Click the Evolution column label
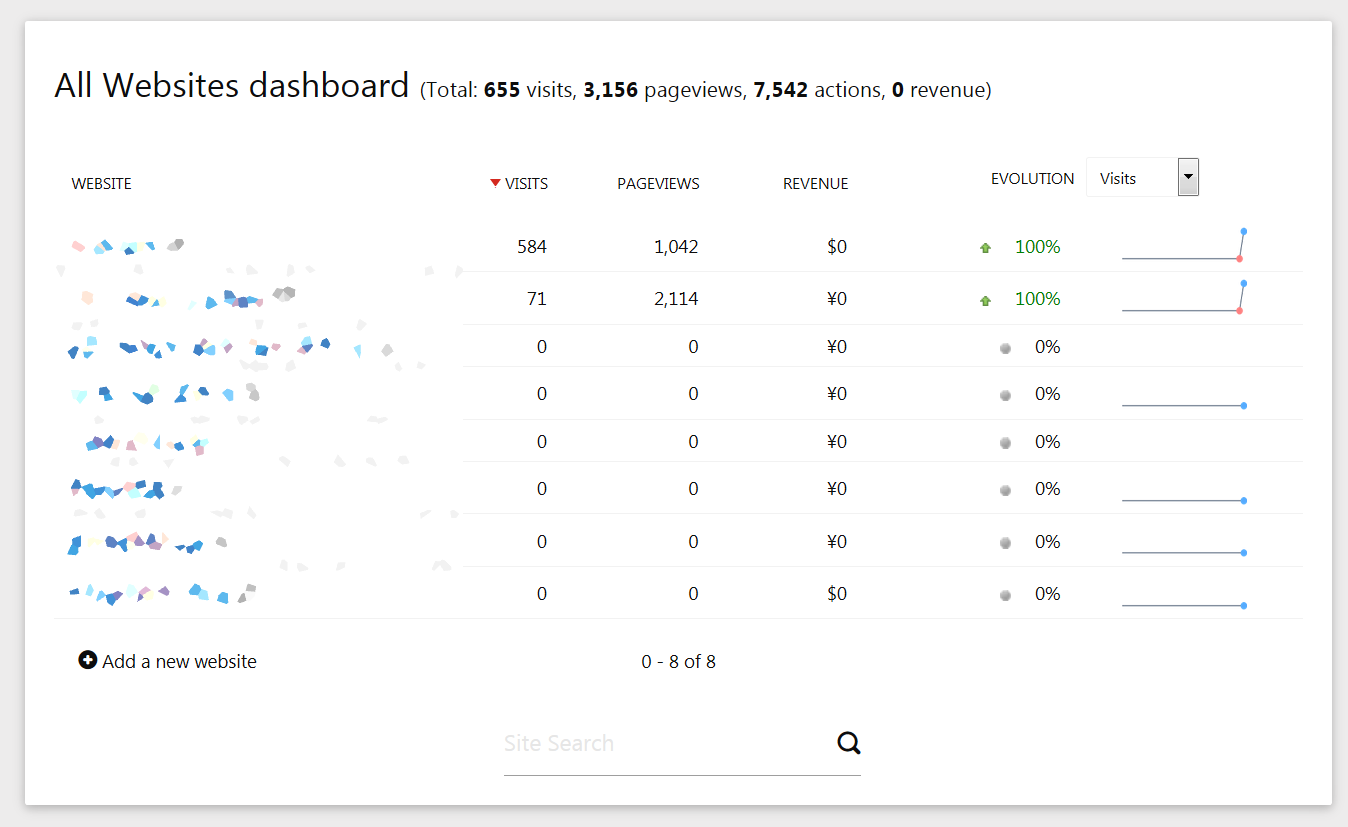 1032,179
